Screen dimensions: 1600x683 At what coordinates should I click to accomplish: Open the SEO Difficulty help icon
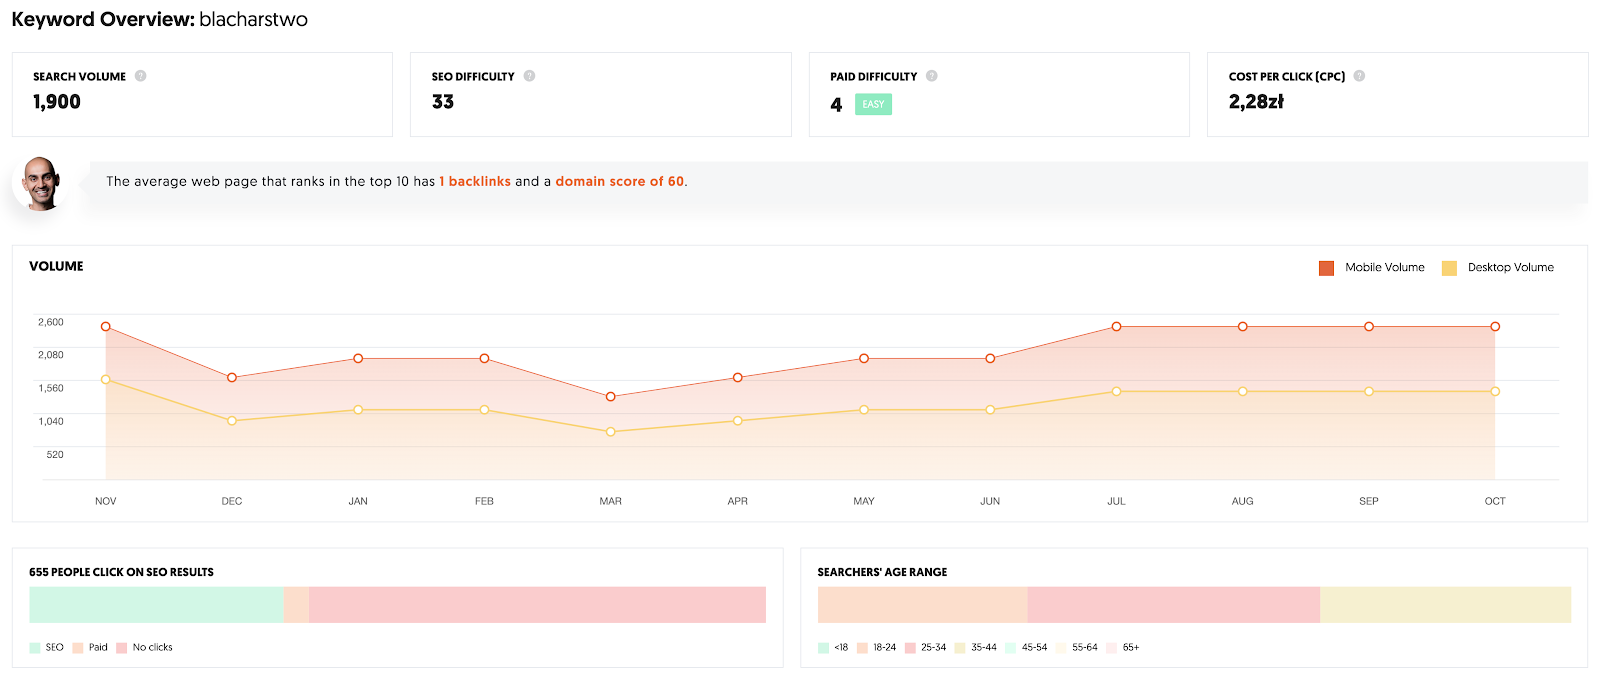pyautogui.click(x=529, y=76)
